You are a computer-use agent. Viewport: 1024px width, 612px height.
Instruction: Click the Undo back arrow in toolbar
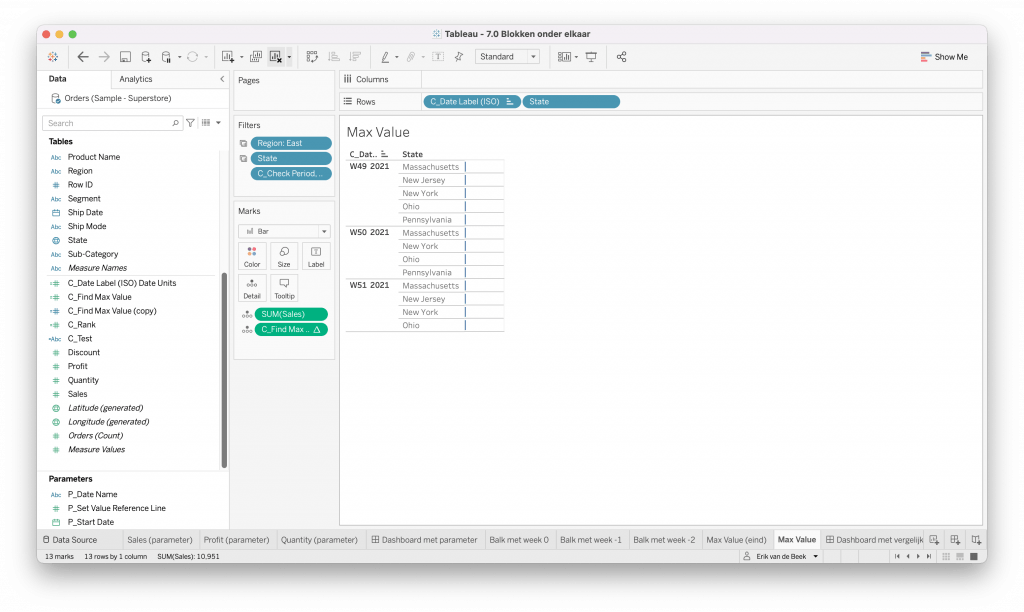coord(83,57)
